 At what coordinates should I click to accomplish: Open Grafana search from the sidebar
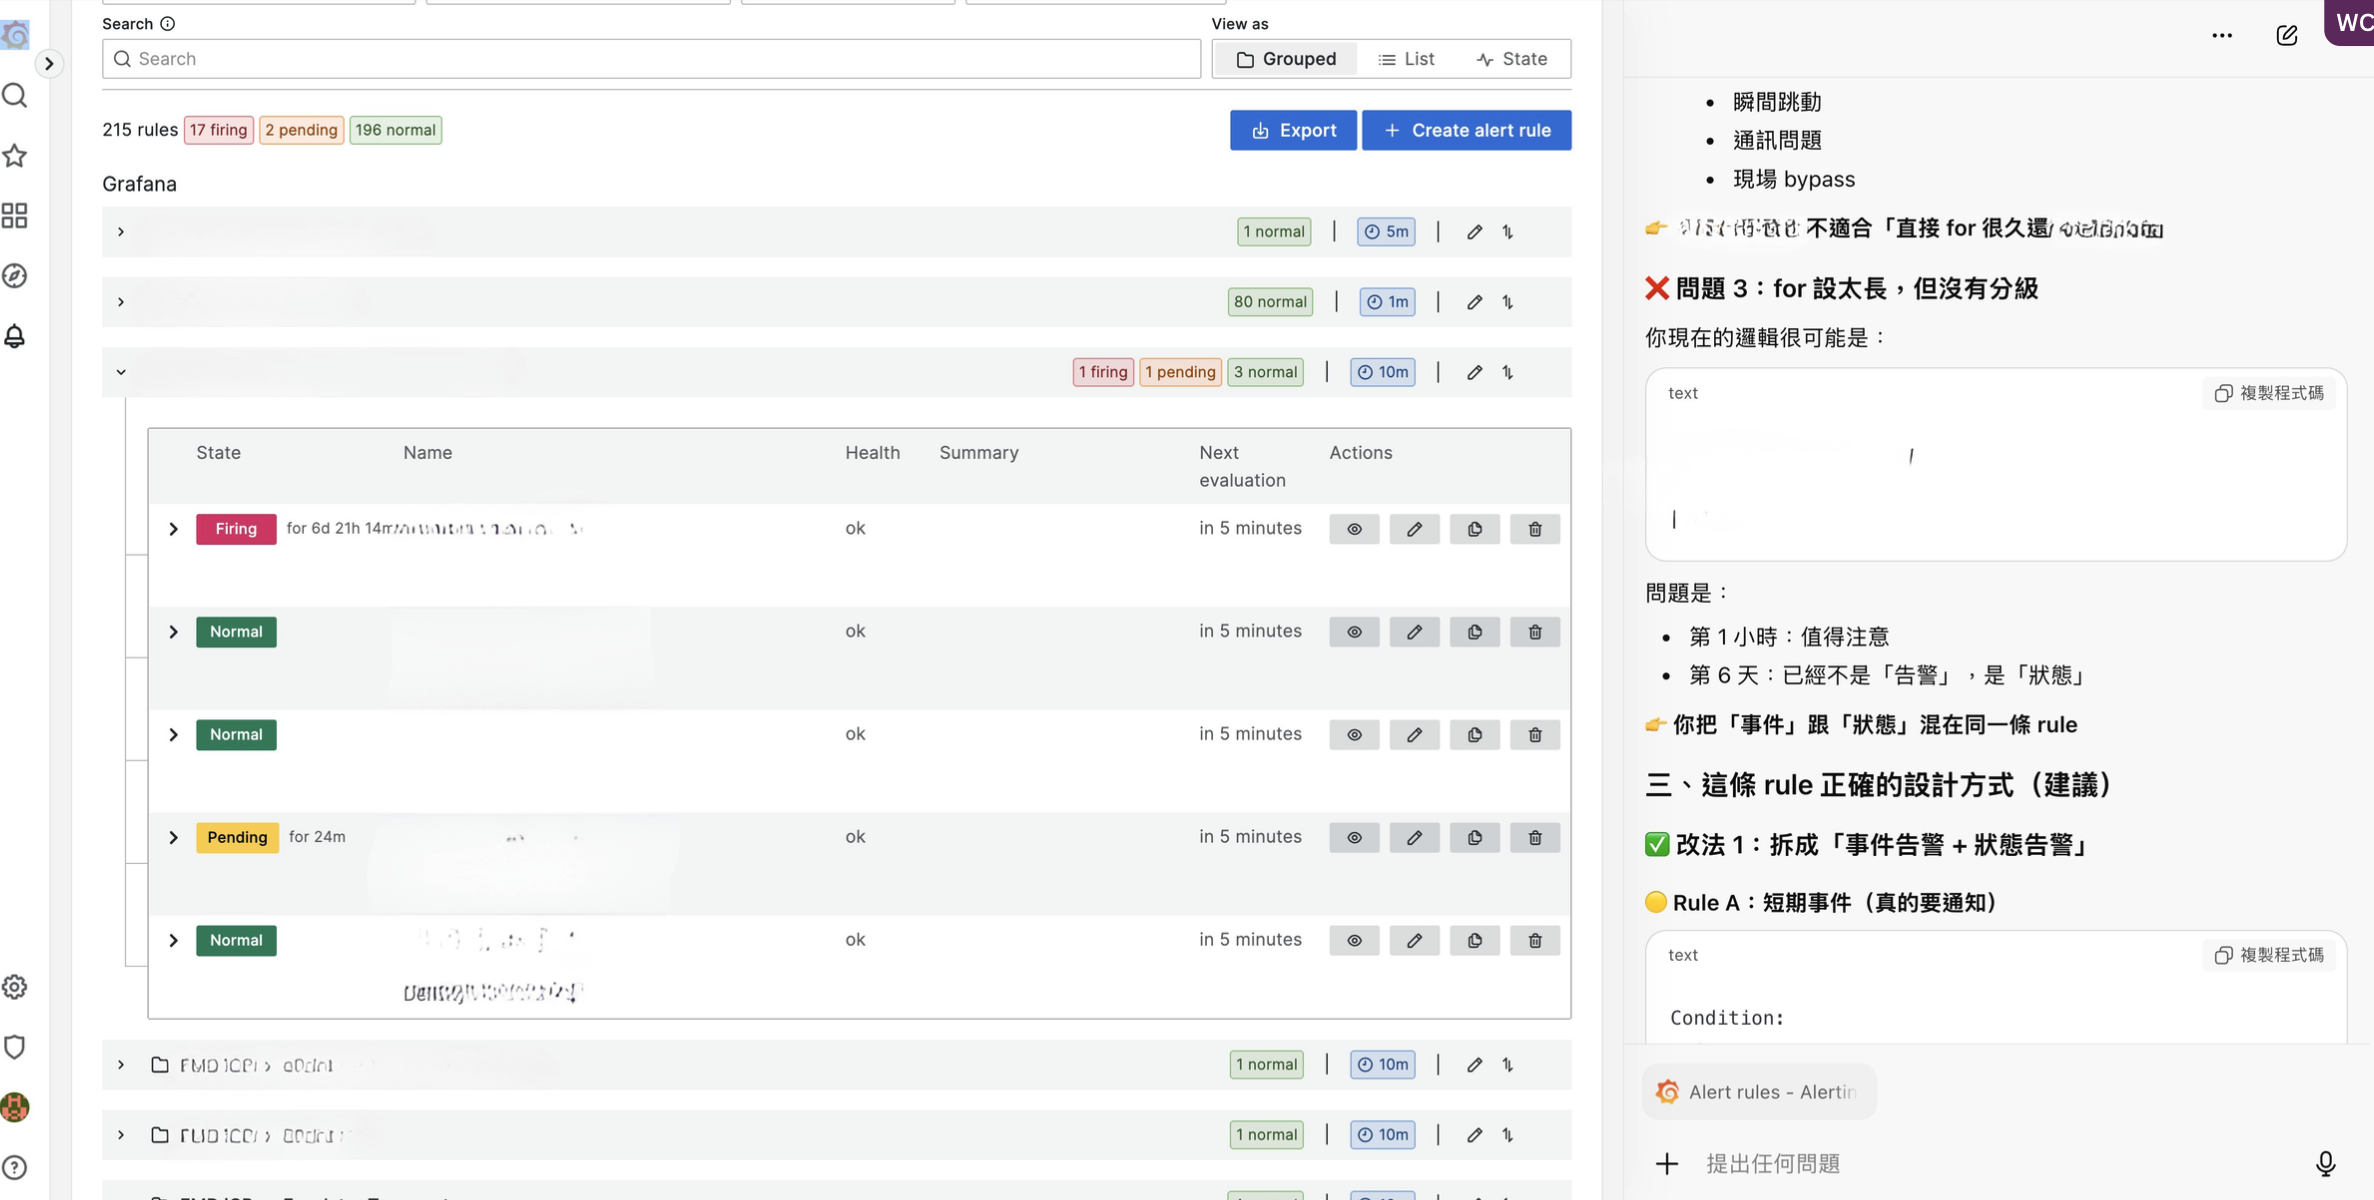(x=15, y=95)
